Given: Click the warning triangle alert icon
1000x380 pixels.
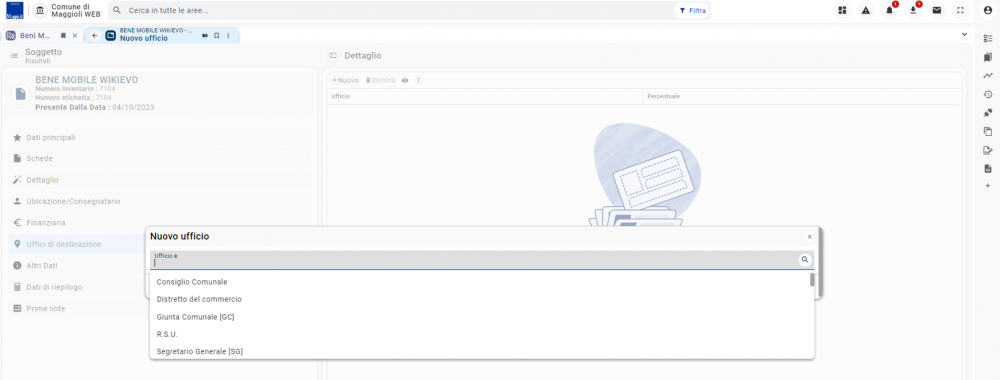Looking at the screenshot, I should tap(865, 10).
